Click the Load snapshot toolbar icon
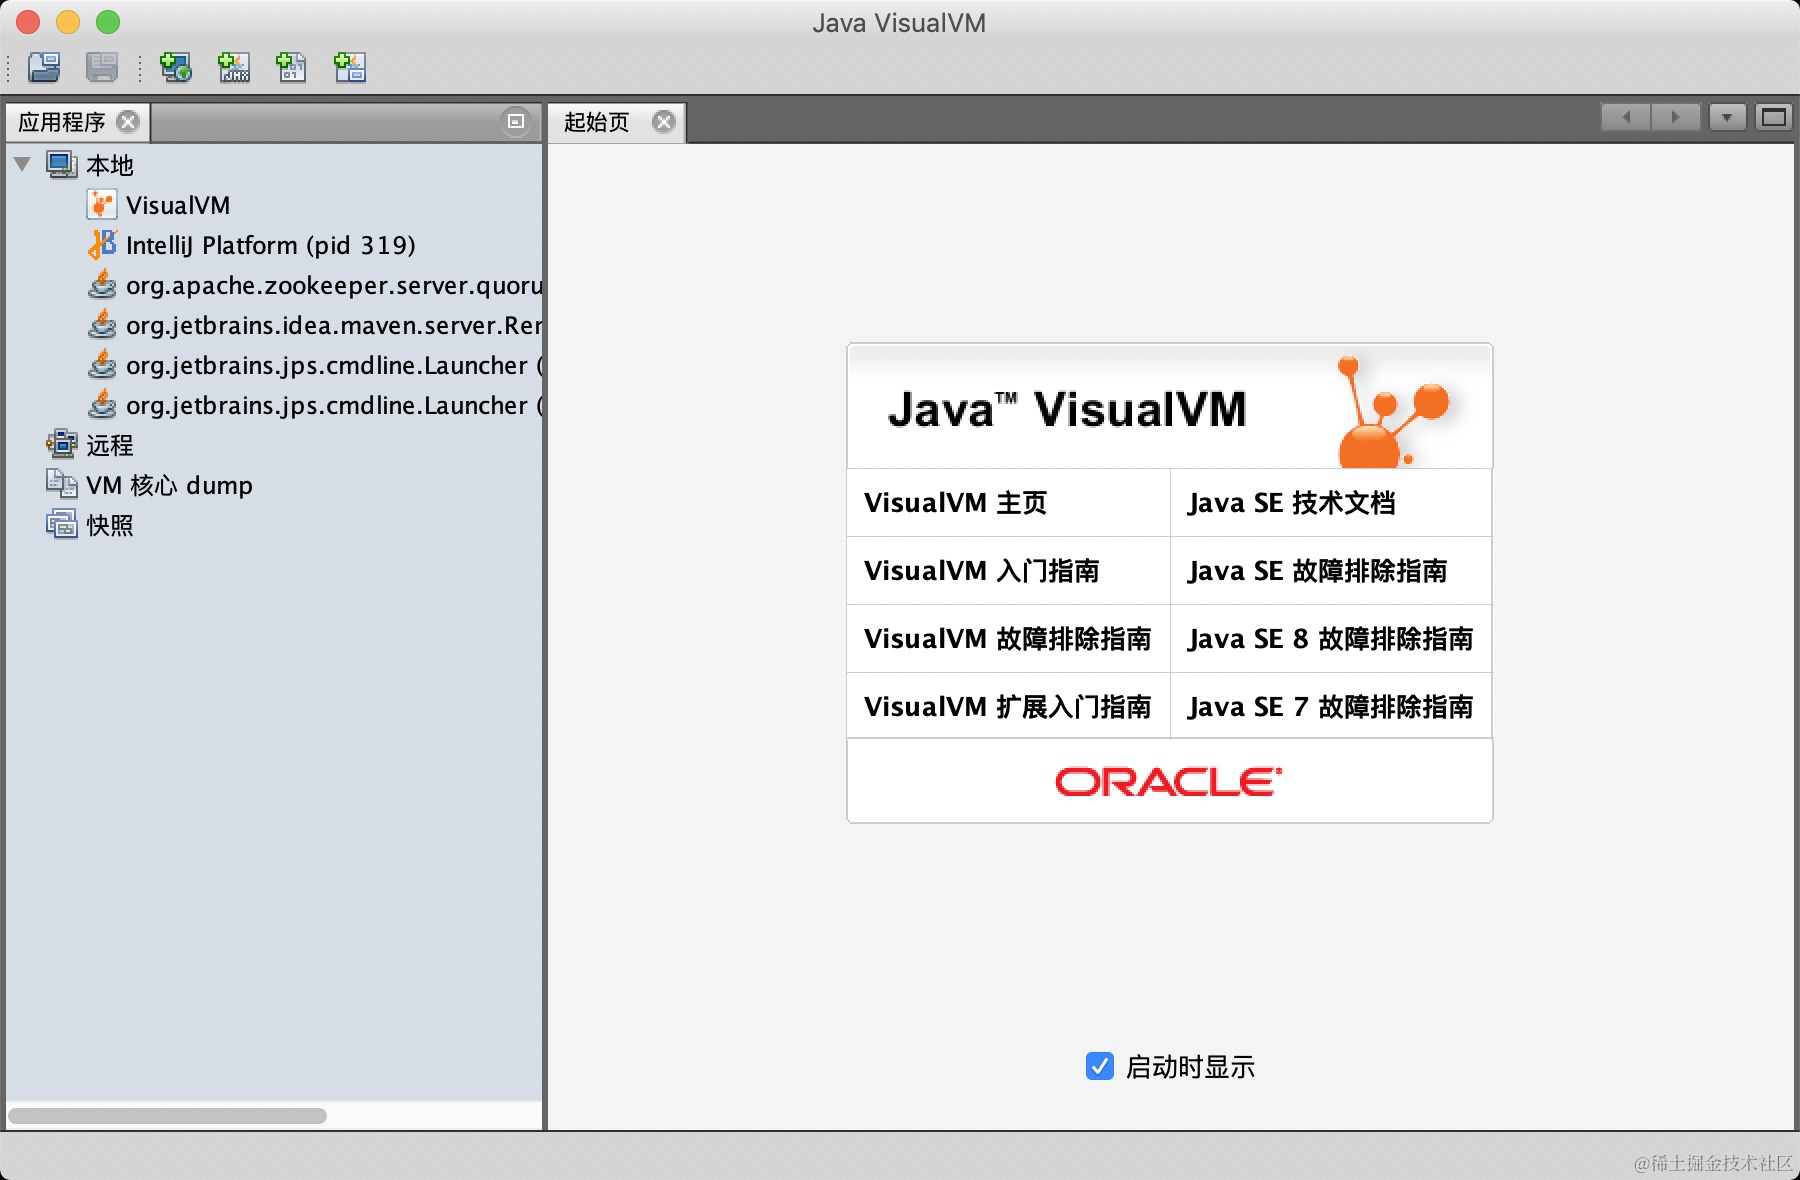1800x1180 pixels. click(44, 67)
